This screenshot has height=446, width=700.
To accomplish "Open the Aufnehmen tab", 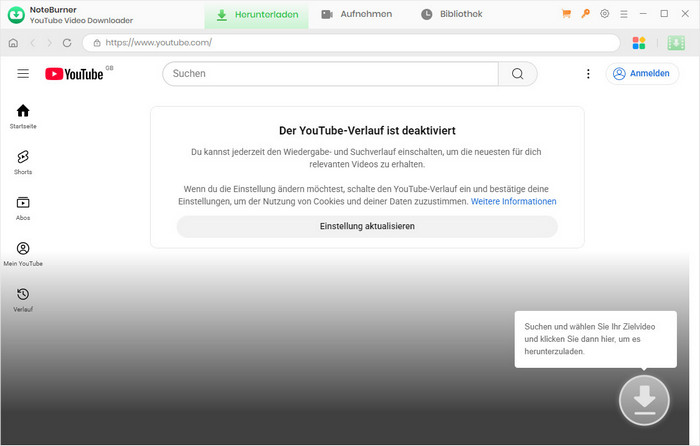I will 357,14.
